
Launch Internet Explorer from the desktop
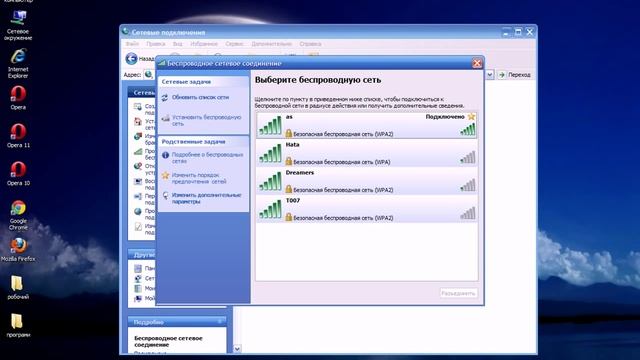click(x=18, y=63)
